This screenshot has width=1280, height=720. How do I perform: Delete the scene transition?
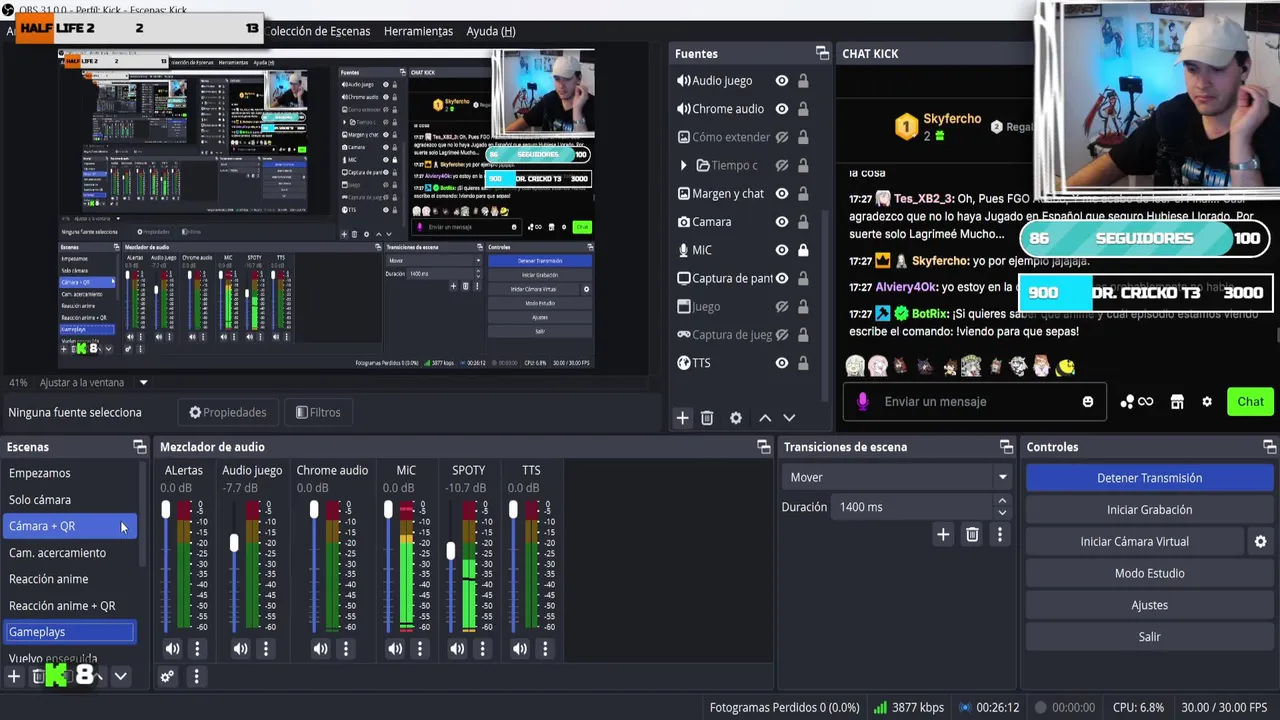pos(972,535)
